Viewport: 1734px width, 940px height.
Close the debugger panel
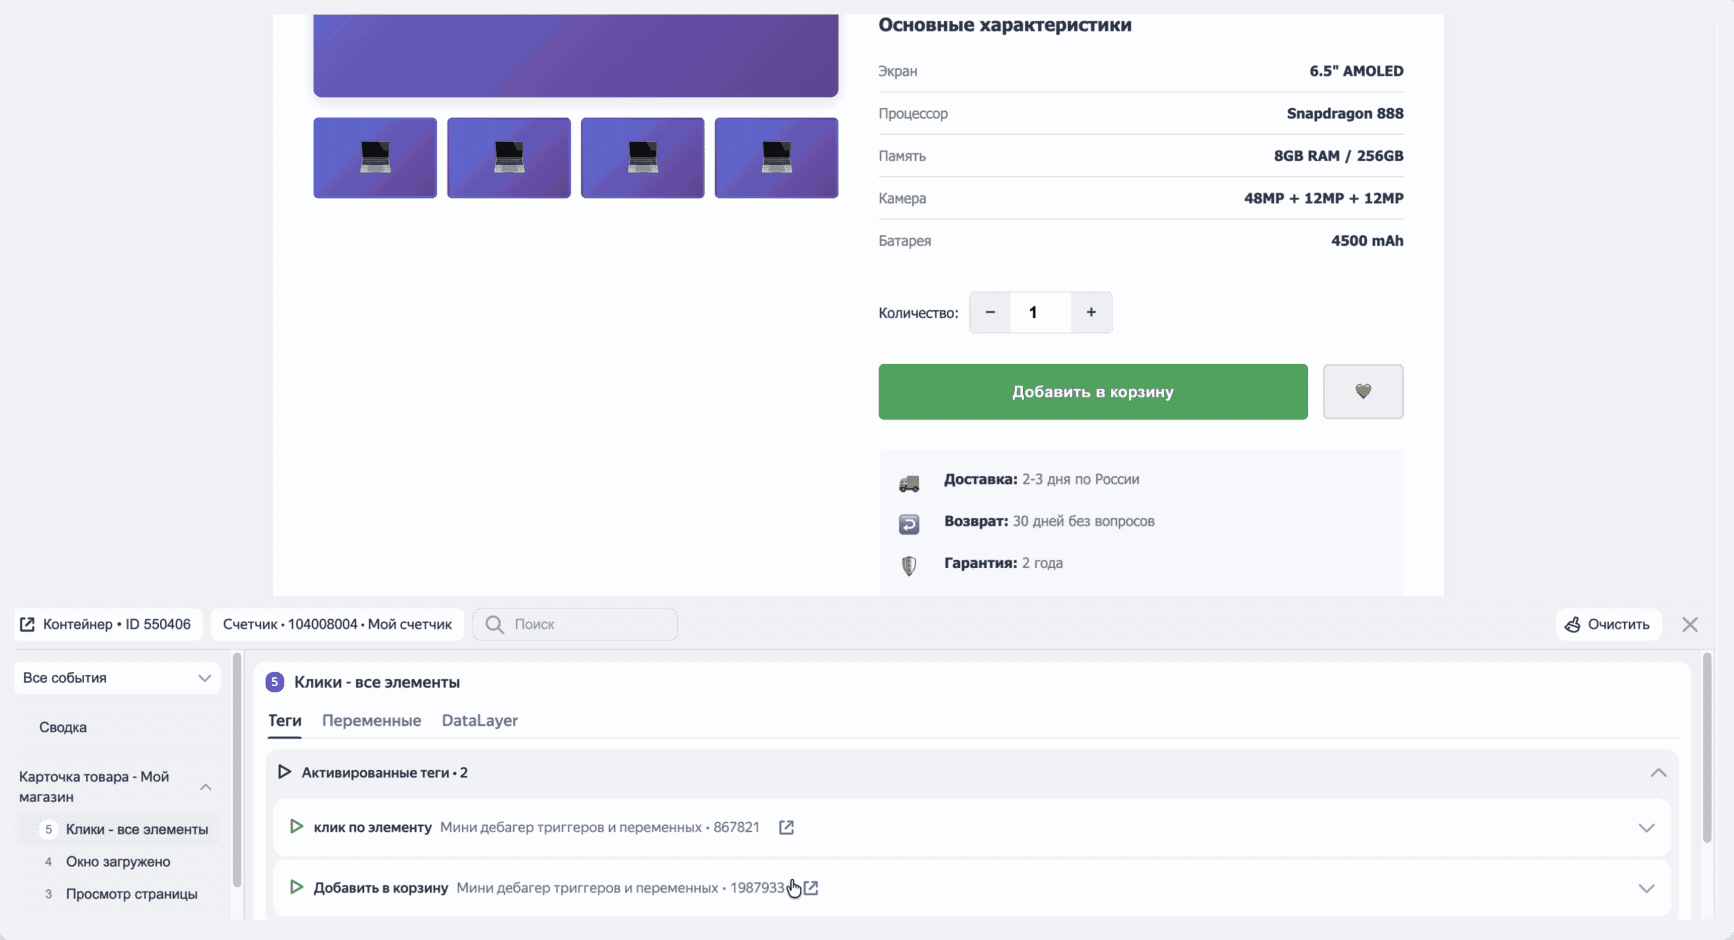coord(1689,625)
